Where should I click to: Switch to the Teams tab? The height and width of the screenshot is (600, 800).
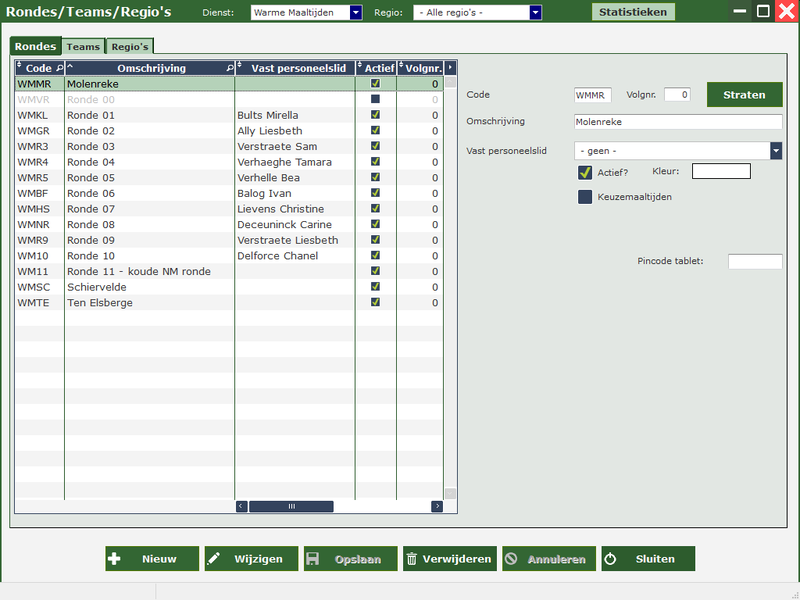pyautogui.click(x=83, y=46)
